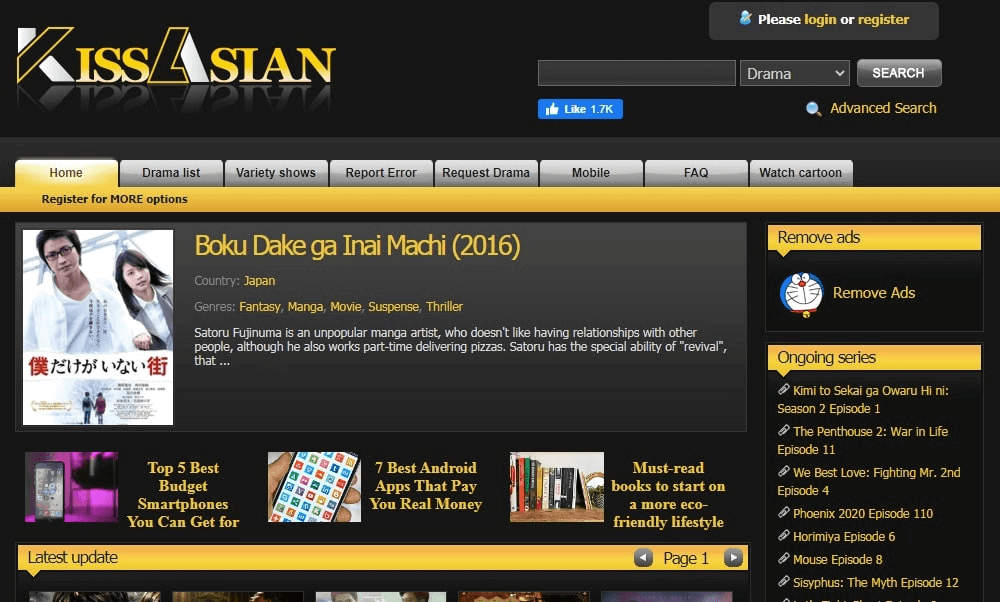Click link icon beside Horimiya Episode 6

pos(784,535)
